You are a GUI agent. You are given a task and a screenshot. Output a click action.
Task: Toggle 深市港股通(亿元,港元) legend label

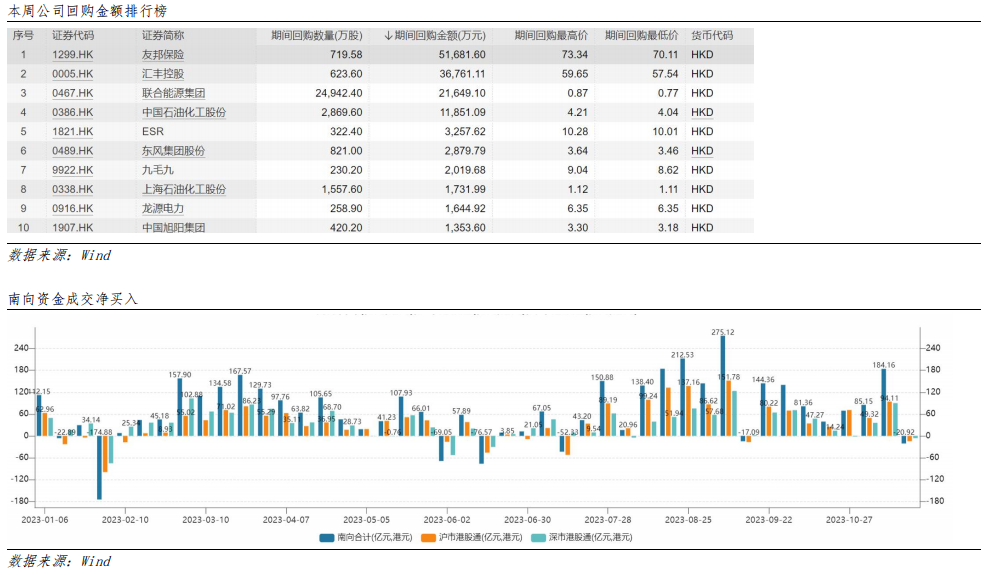(x=590, y=538)
